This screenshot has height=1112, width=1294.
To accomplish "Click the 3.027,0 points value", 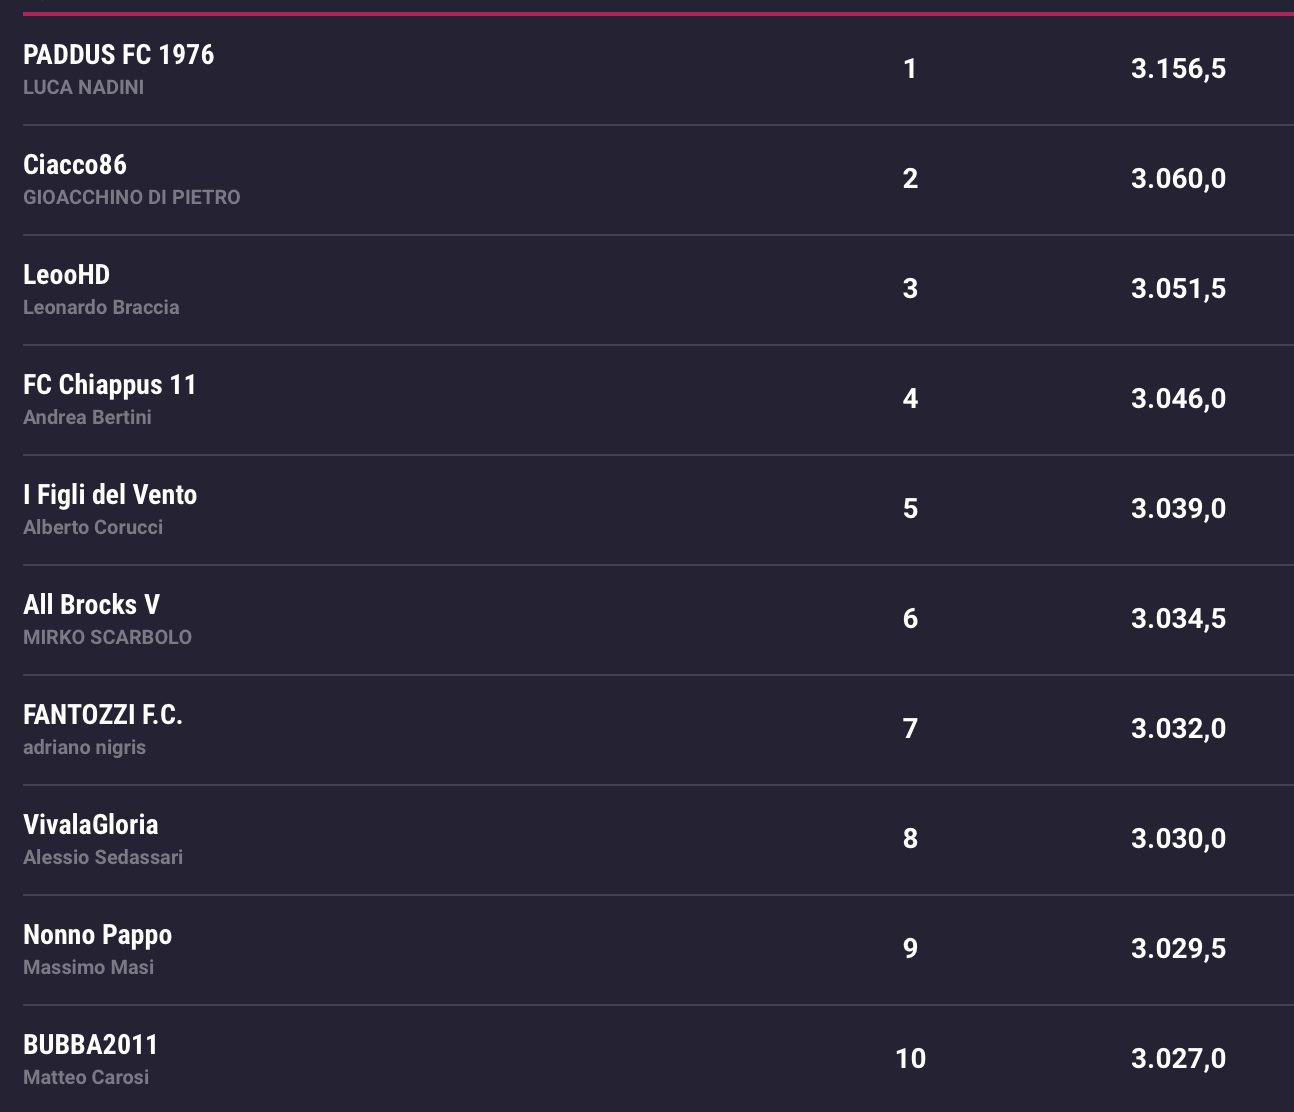I will coord(1178,1058).
